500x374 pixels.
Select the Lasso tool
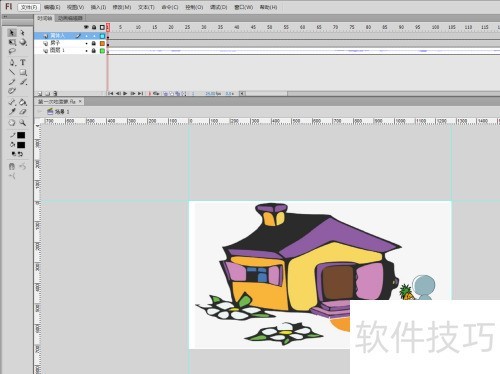click(x=12, y=52)
